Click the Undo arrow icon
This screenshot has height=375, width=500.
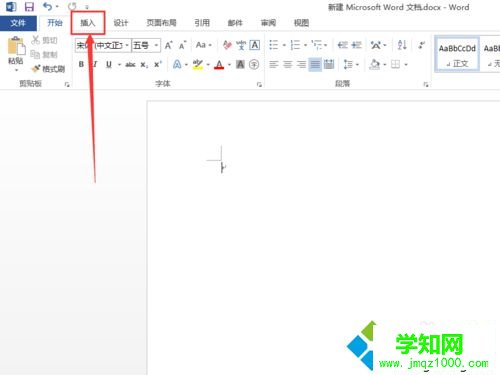pyautogui.click(x=48, y=6)
